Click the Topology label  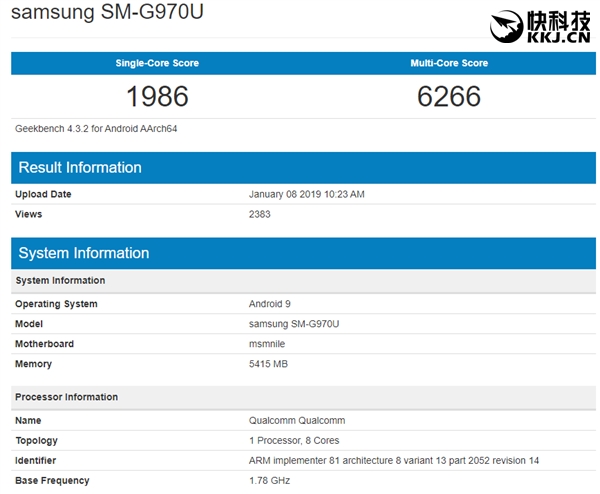(36, 441)
